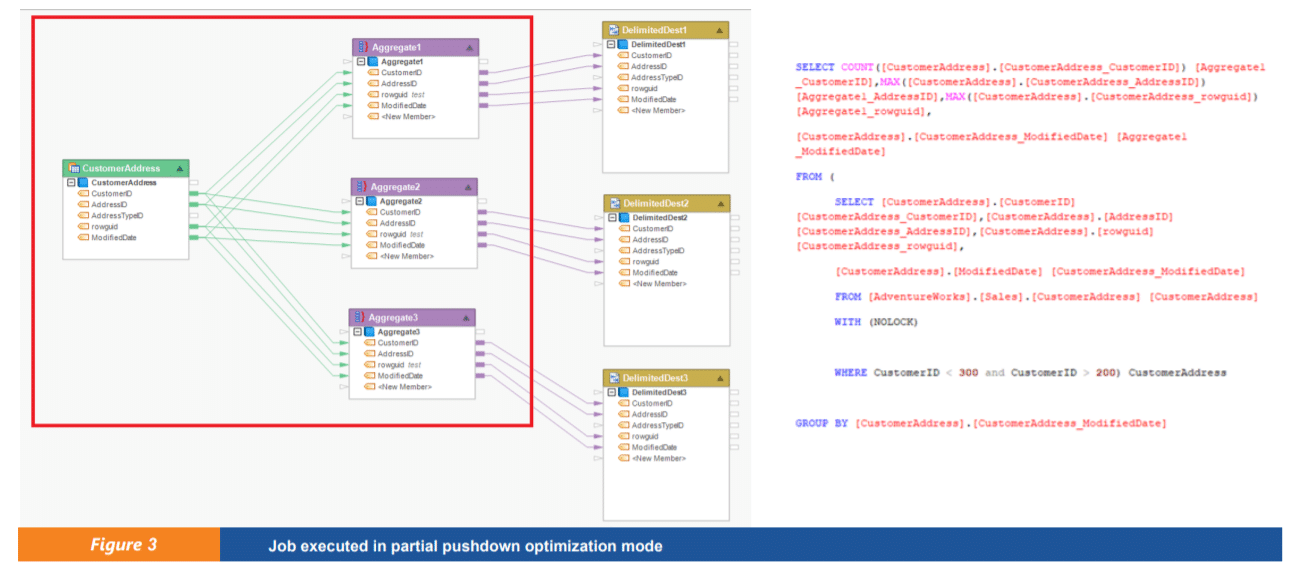This screenshot has width=1302, height=582.
Task: Click the rowguid field icon in DelimitedDest2
Action: (x=624, y=260)
